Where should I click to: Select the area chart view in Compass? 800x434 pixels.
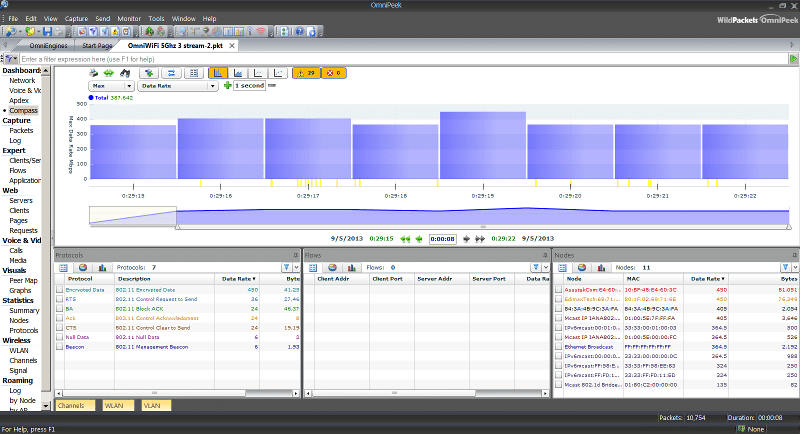click(238, 73)
